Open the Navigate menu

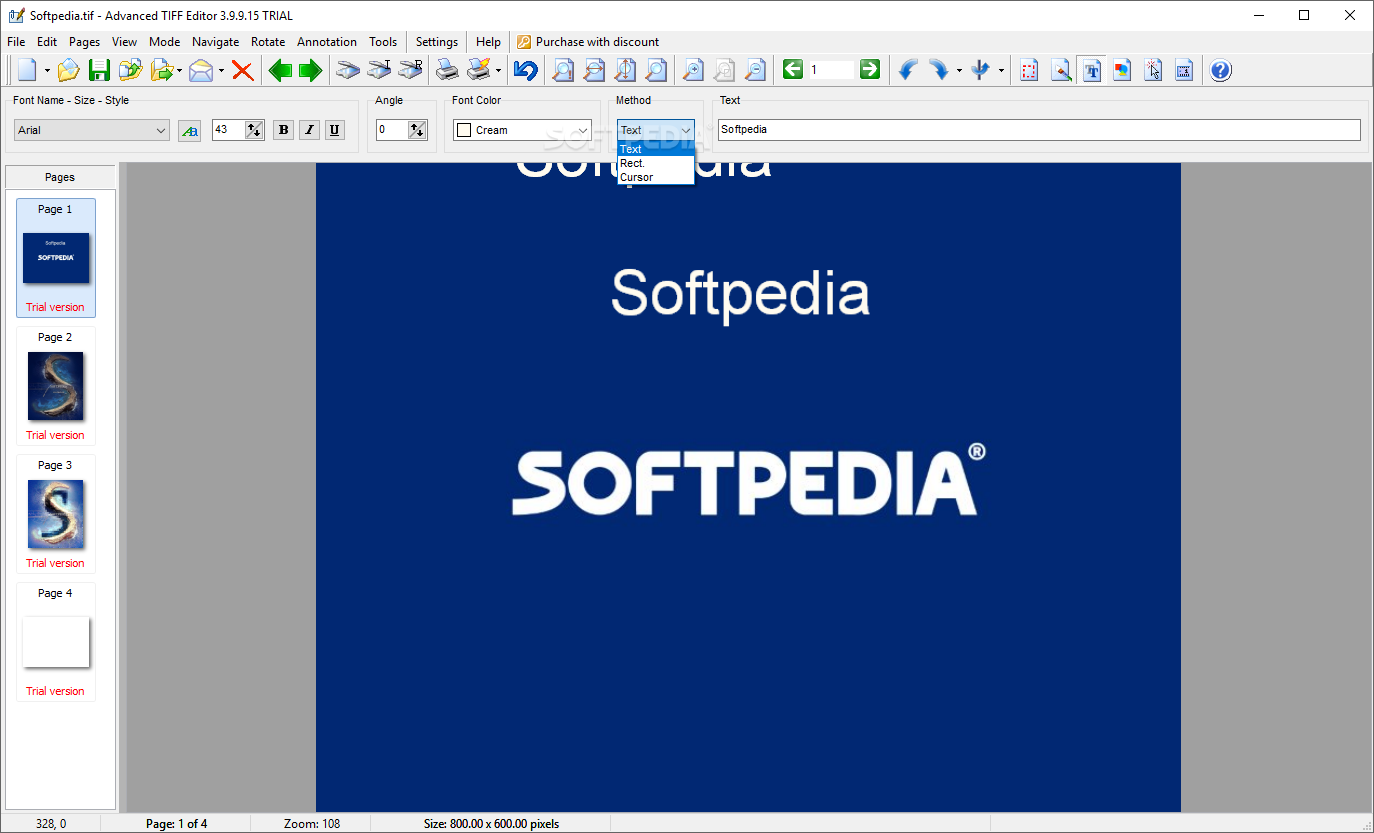click(216, 42)
